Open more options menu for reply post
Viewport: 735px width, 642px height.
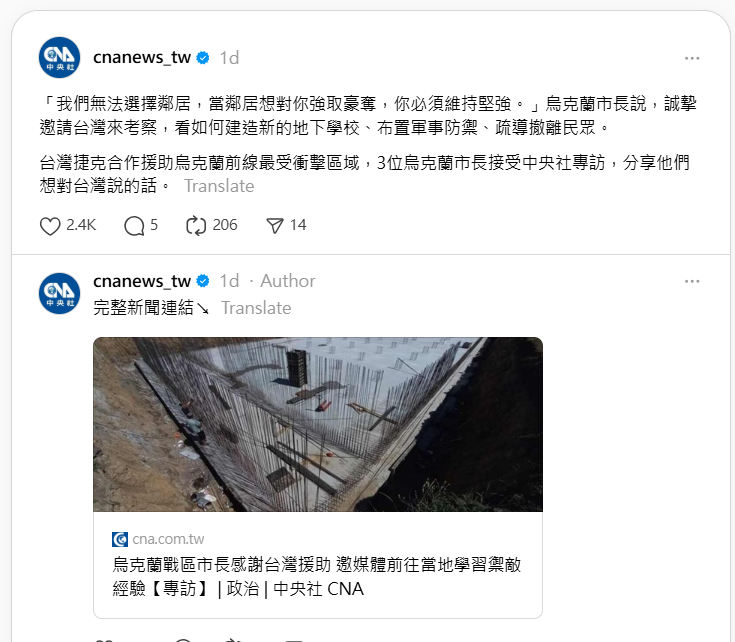[x=692, y=281]
